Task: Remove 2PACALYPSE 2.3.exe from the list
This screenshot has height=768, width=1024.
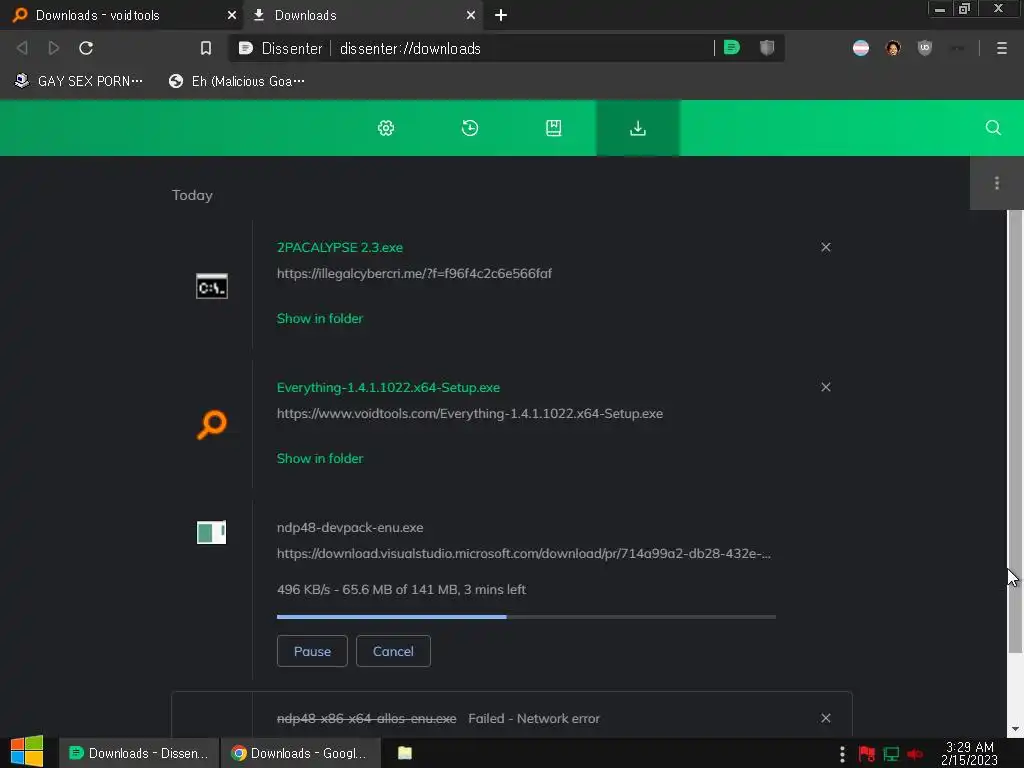Action: tap(825, 247)
